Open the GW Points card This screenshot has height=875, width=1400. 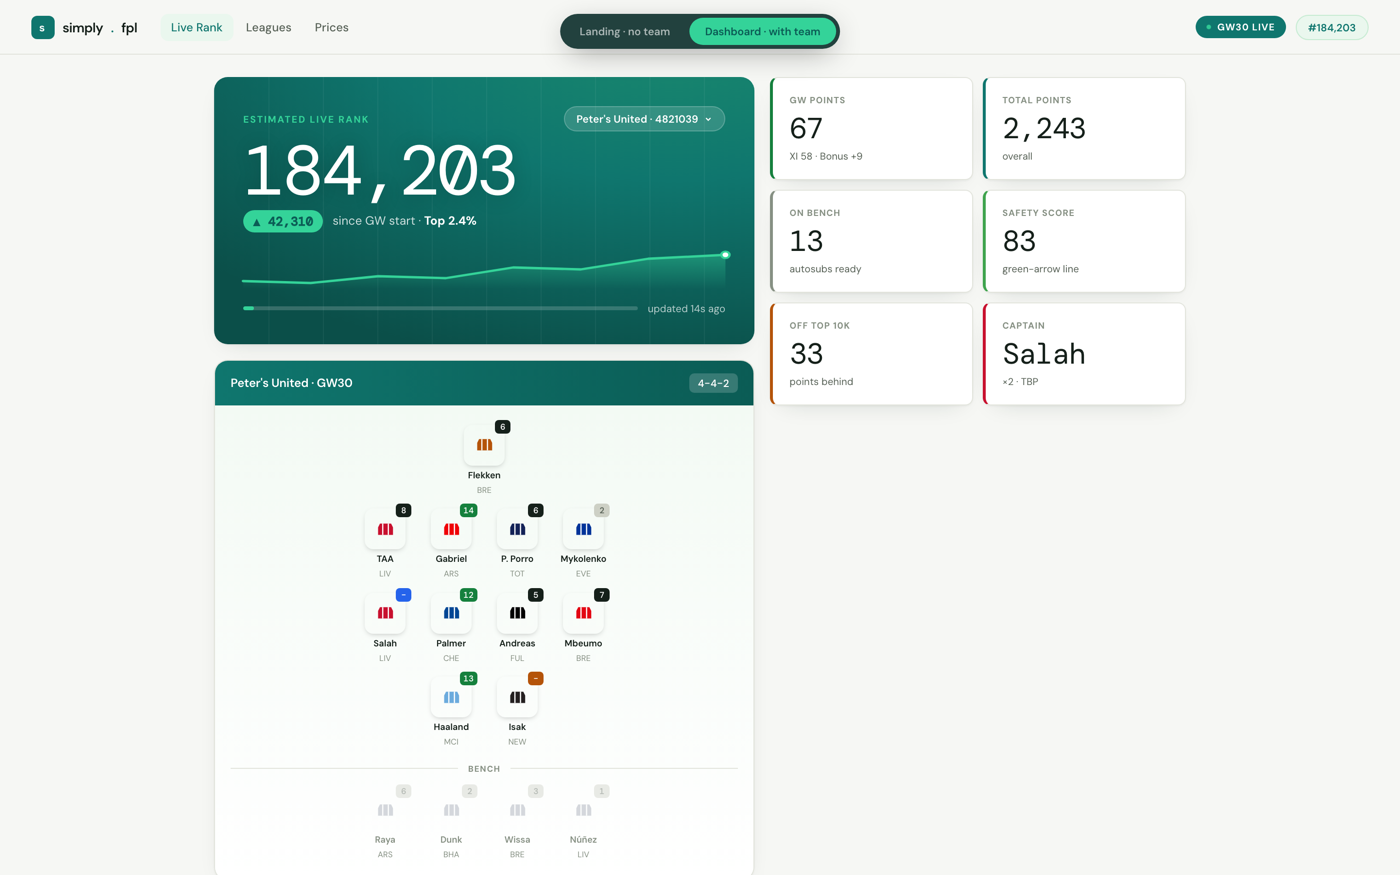(x=871, y=129)
